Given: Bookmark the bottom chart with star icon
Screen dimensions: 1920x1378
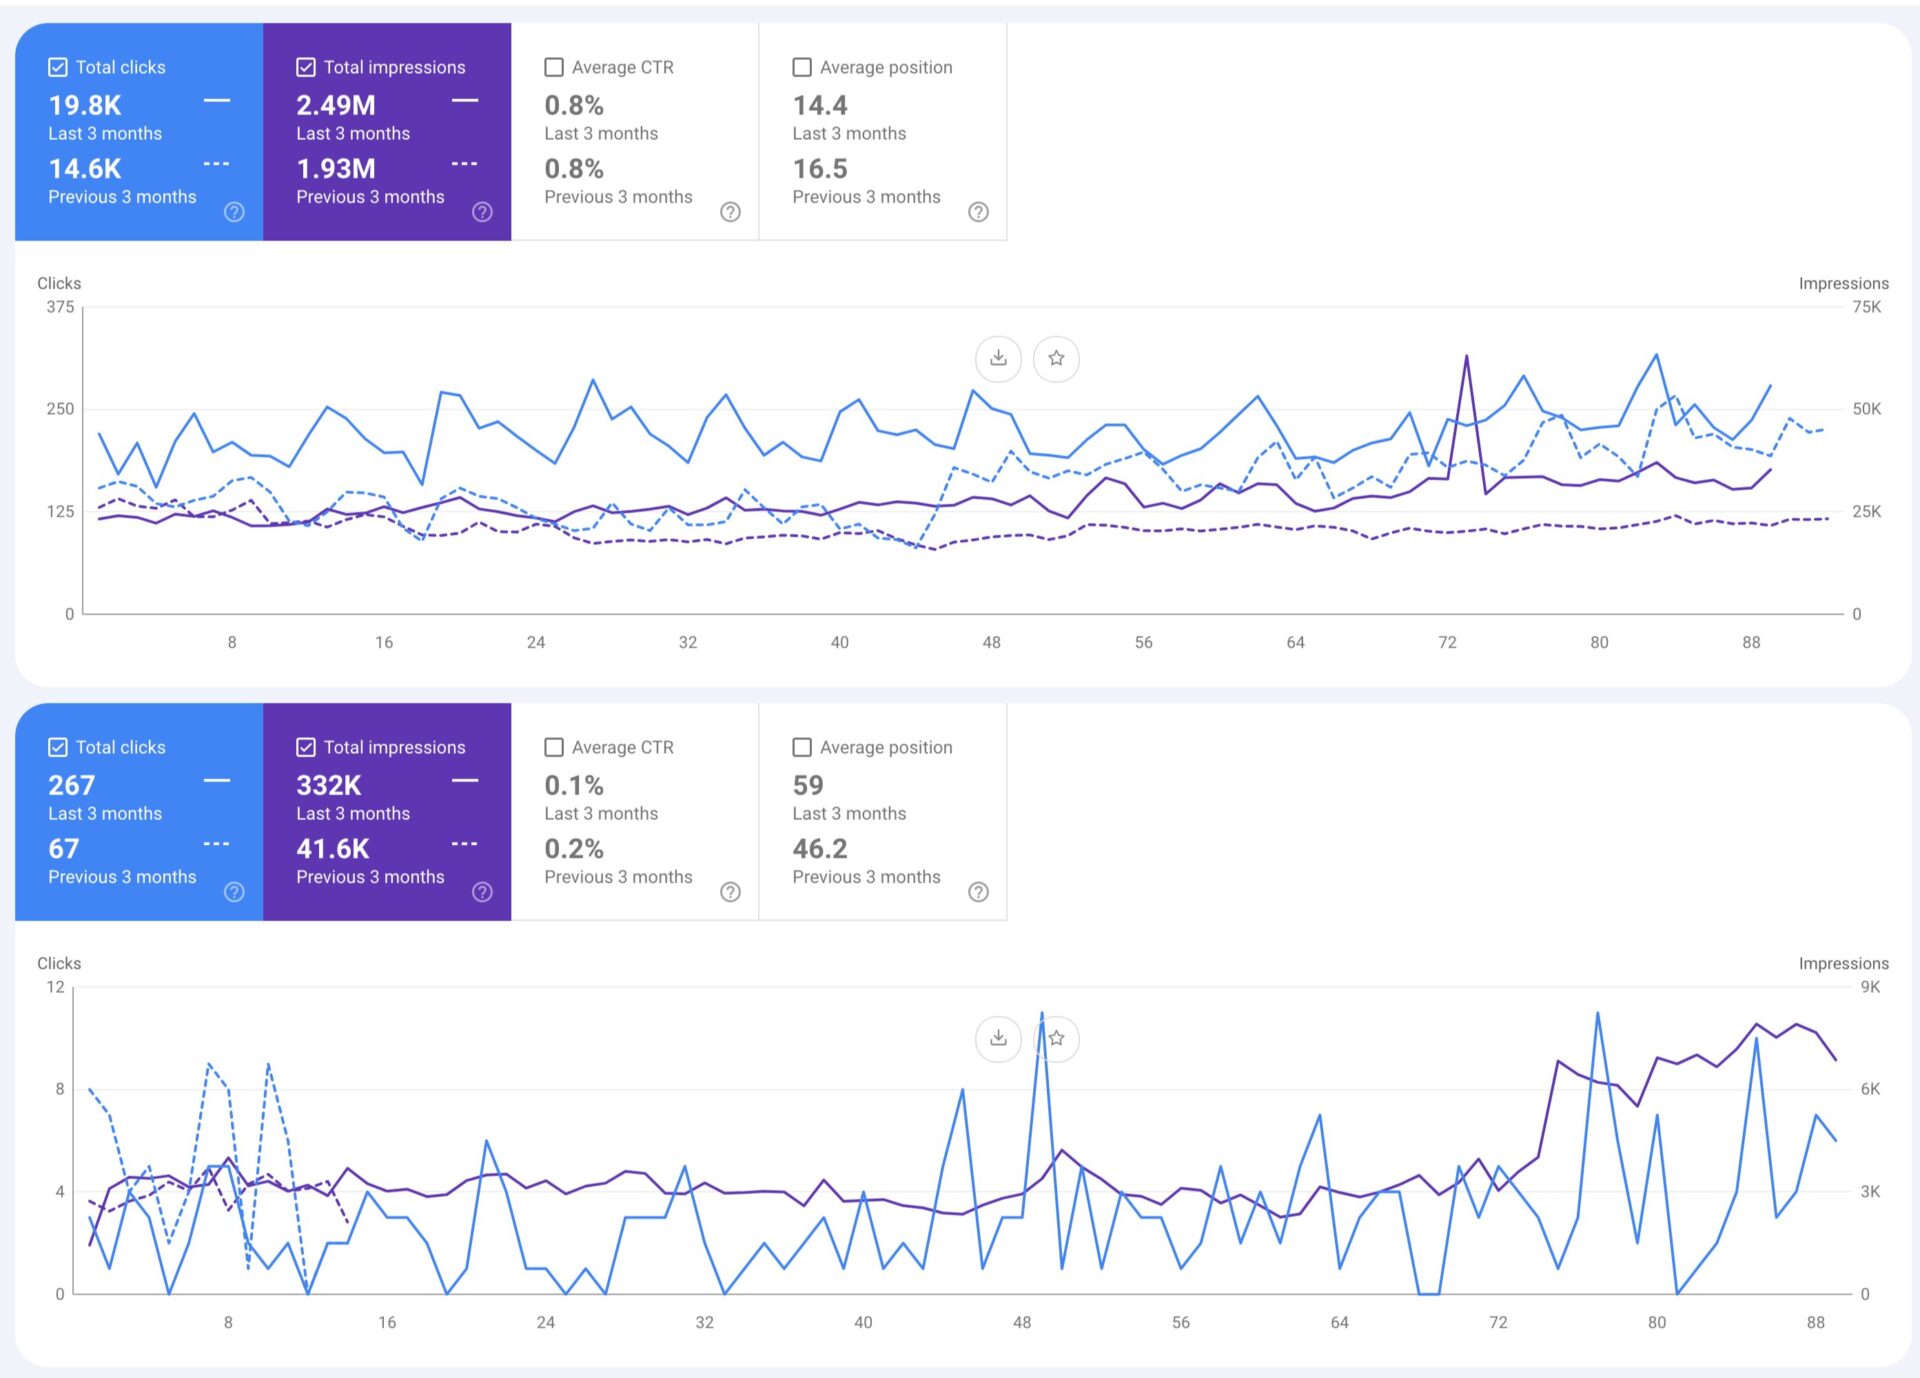Looking at the screenshot, I should (1055, 1039).
